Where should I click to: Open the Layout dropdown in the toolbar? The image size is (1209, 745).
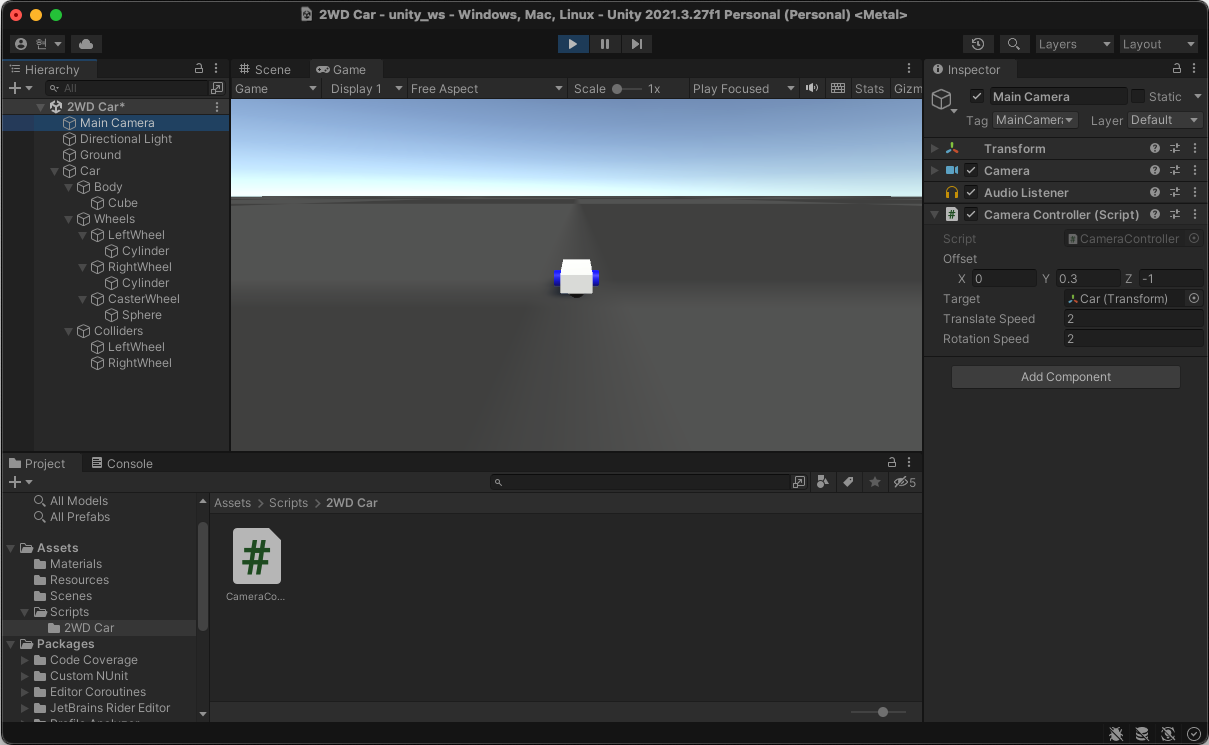[1157, 44]
